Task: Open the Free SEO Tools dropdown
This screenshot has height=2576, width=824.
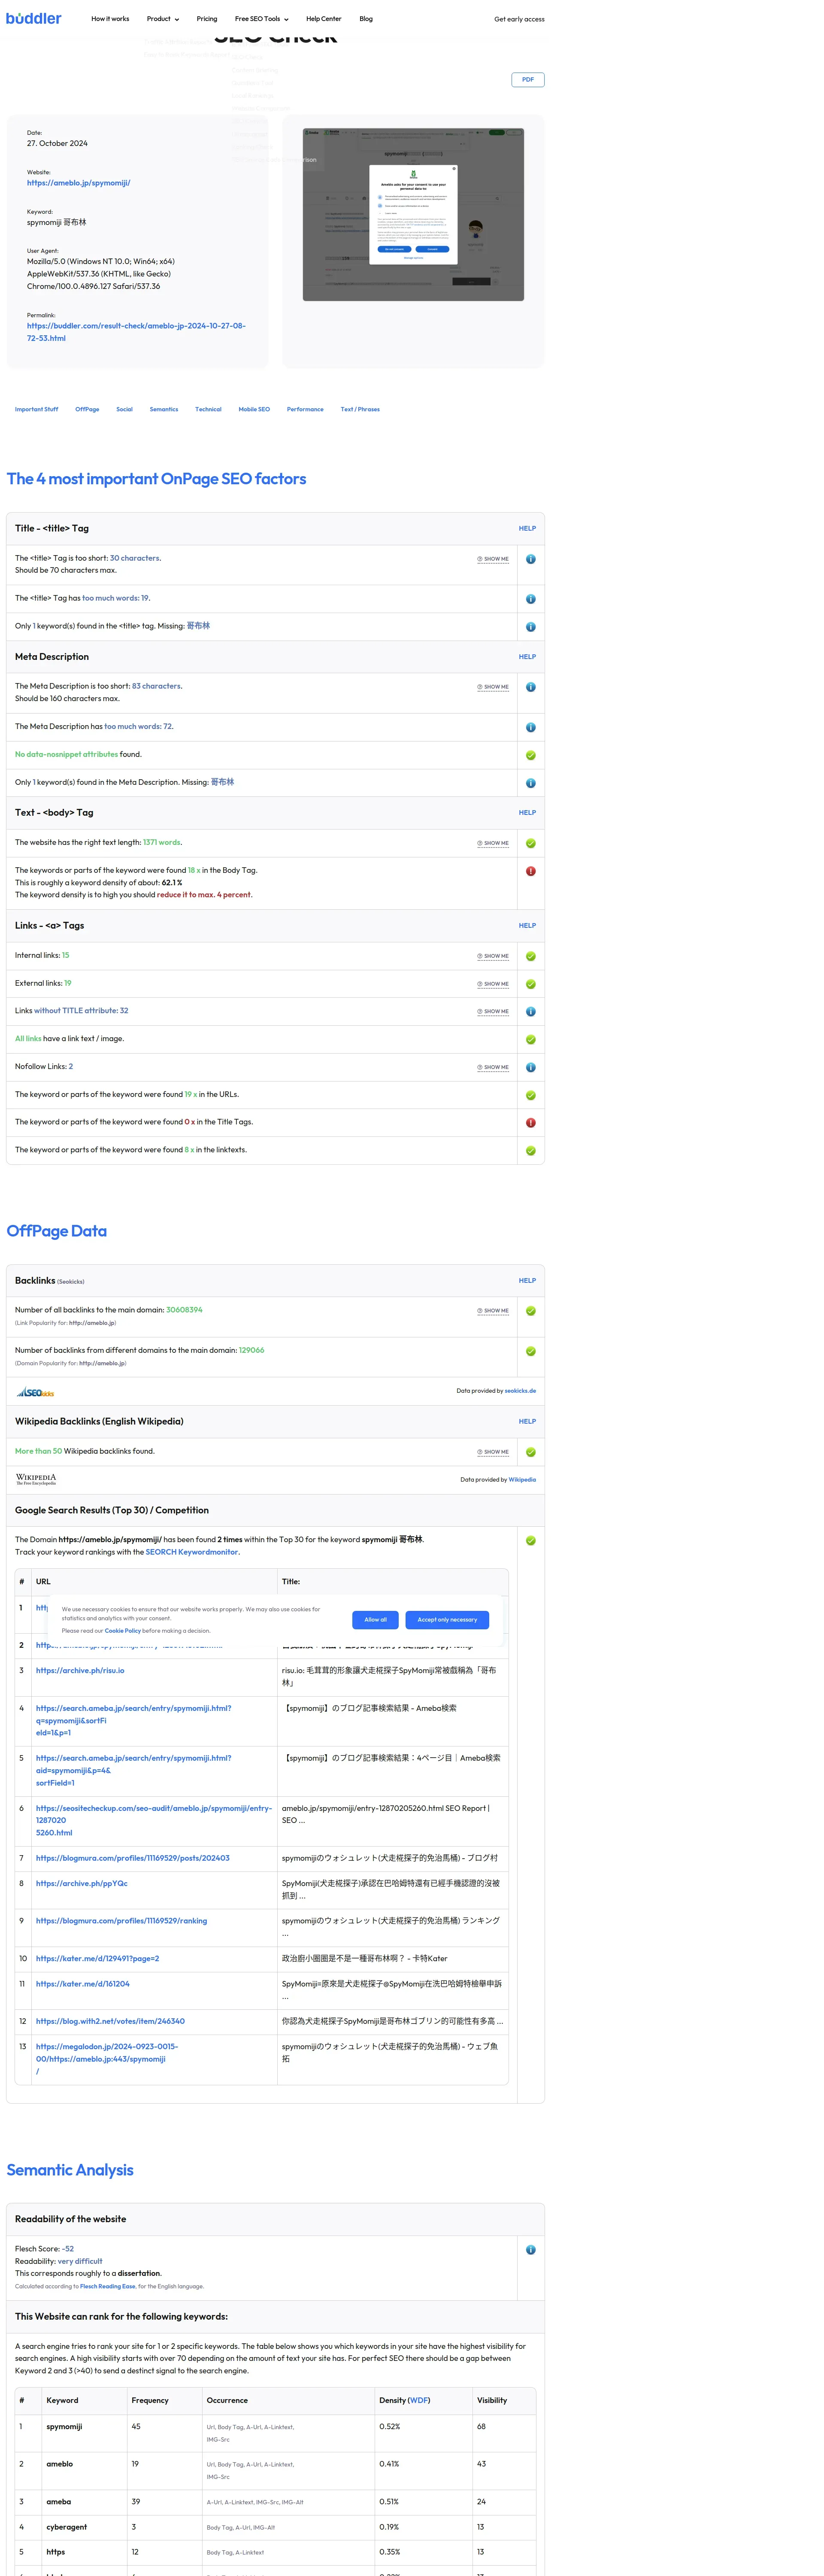Action: click(262, 19)
